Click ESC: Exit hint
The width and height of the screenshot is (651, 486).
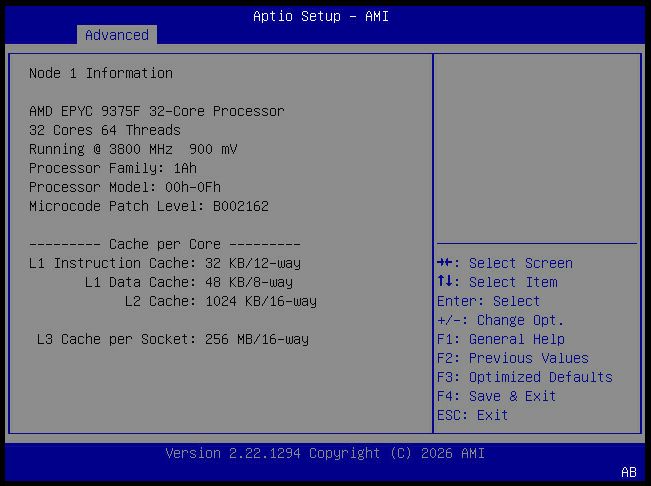[472, 415]
